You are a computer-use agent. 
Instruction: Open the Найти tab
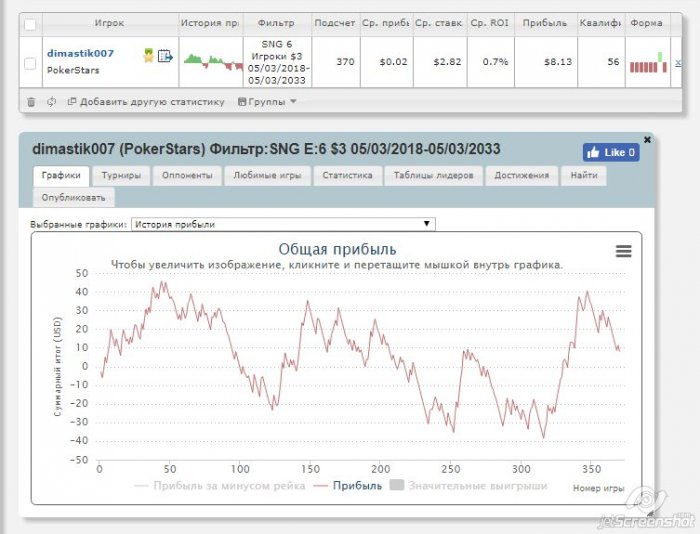[584, 175]
